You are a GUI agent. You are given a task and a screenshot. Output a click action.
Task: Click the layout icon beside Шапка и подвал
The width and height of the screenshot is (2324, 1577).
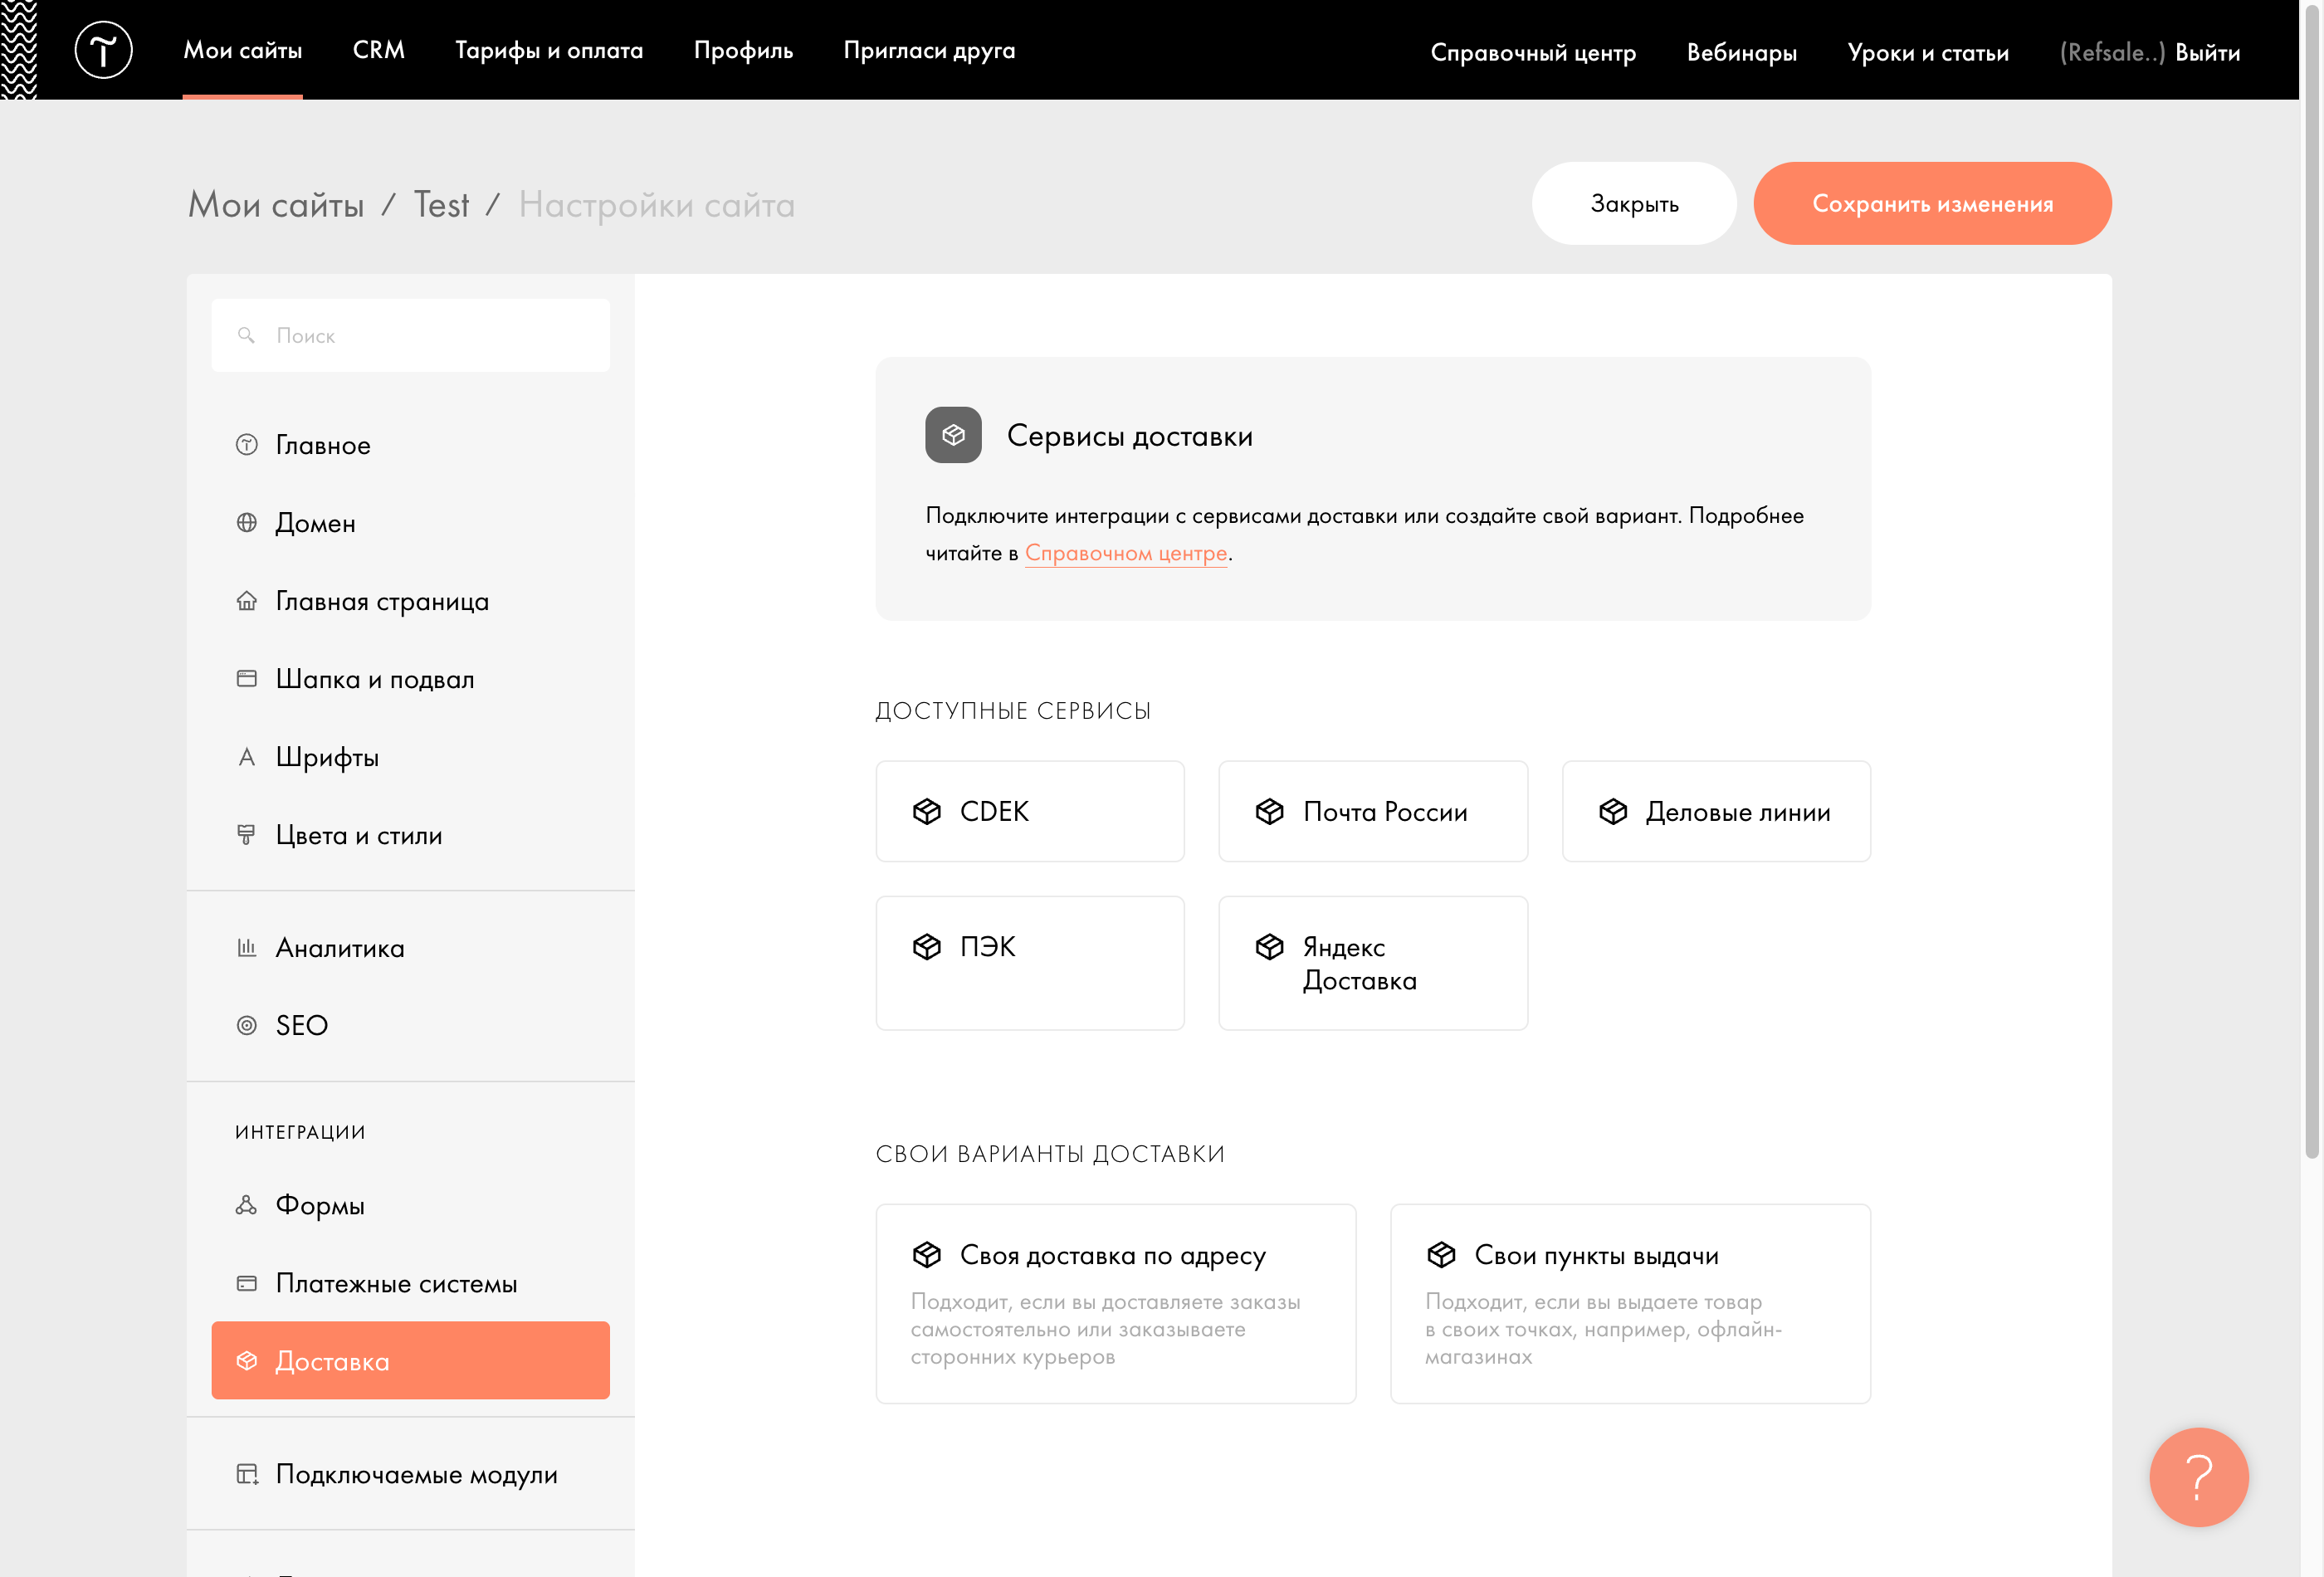(246, 678)
